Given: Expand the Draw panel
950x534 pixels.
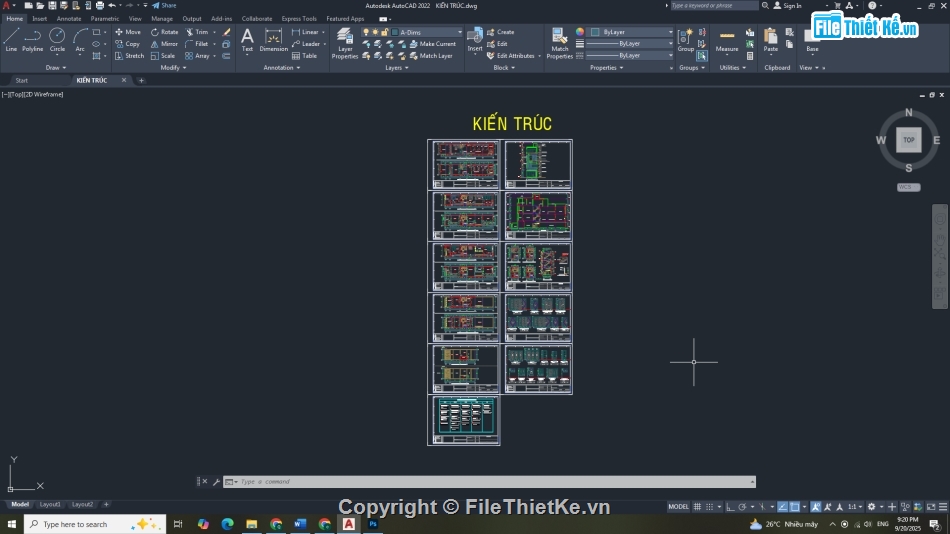Looking at the screenshot, I should tap(56, 68).
